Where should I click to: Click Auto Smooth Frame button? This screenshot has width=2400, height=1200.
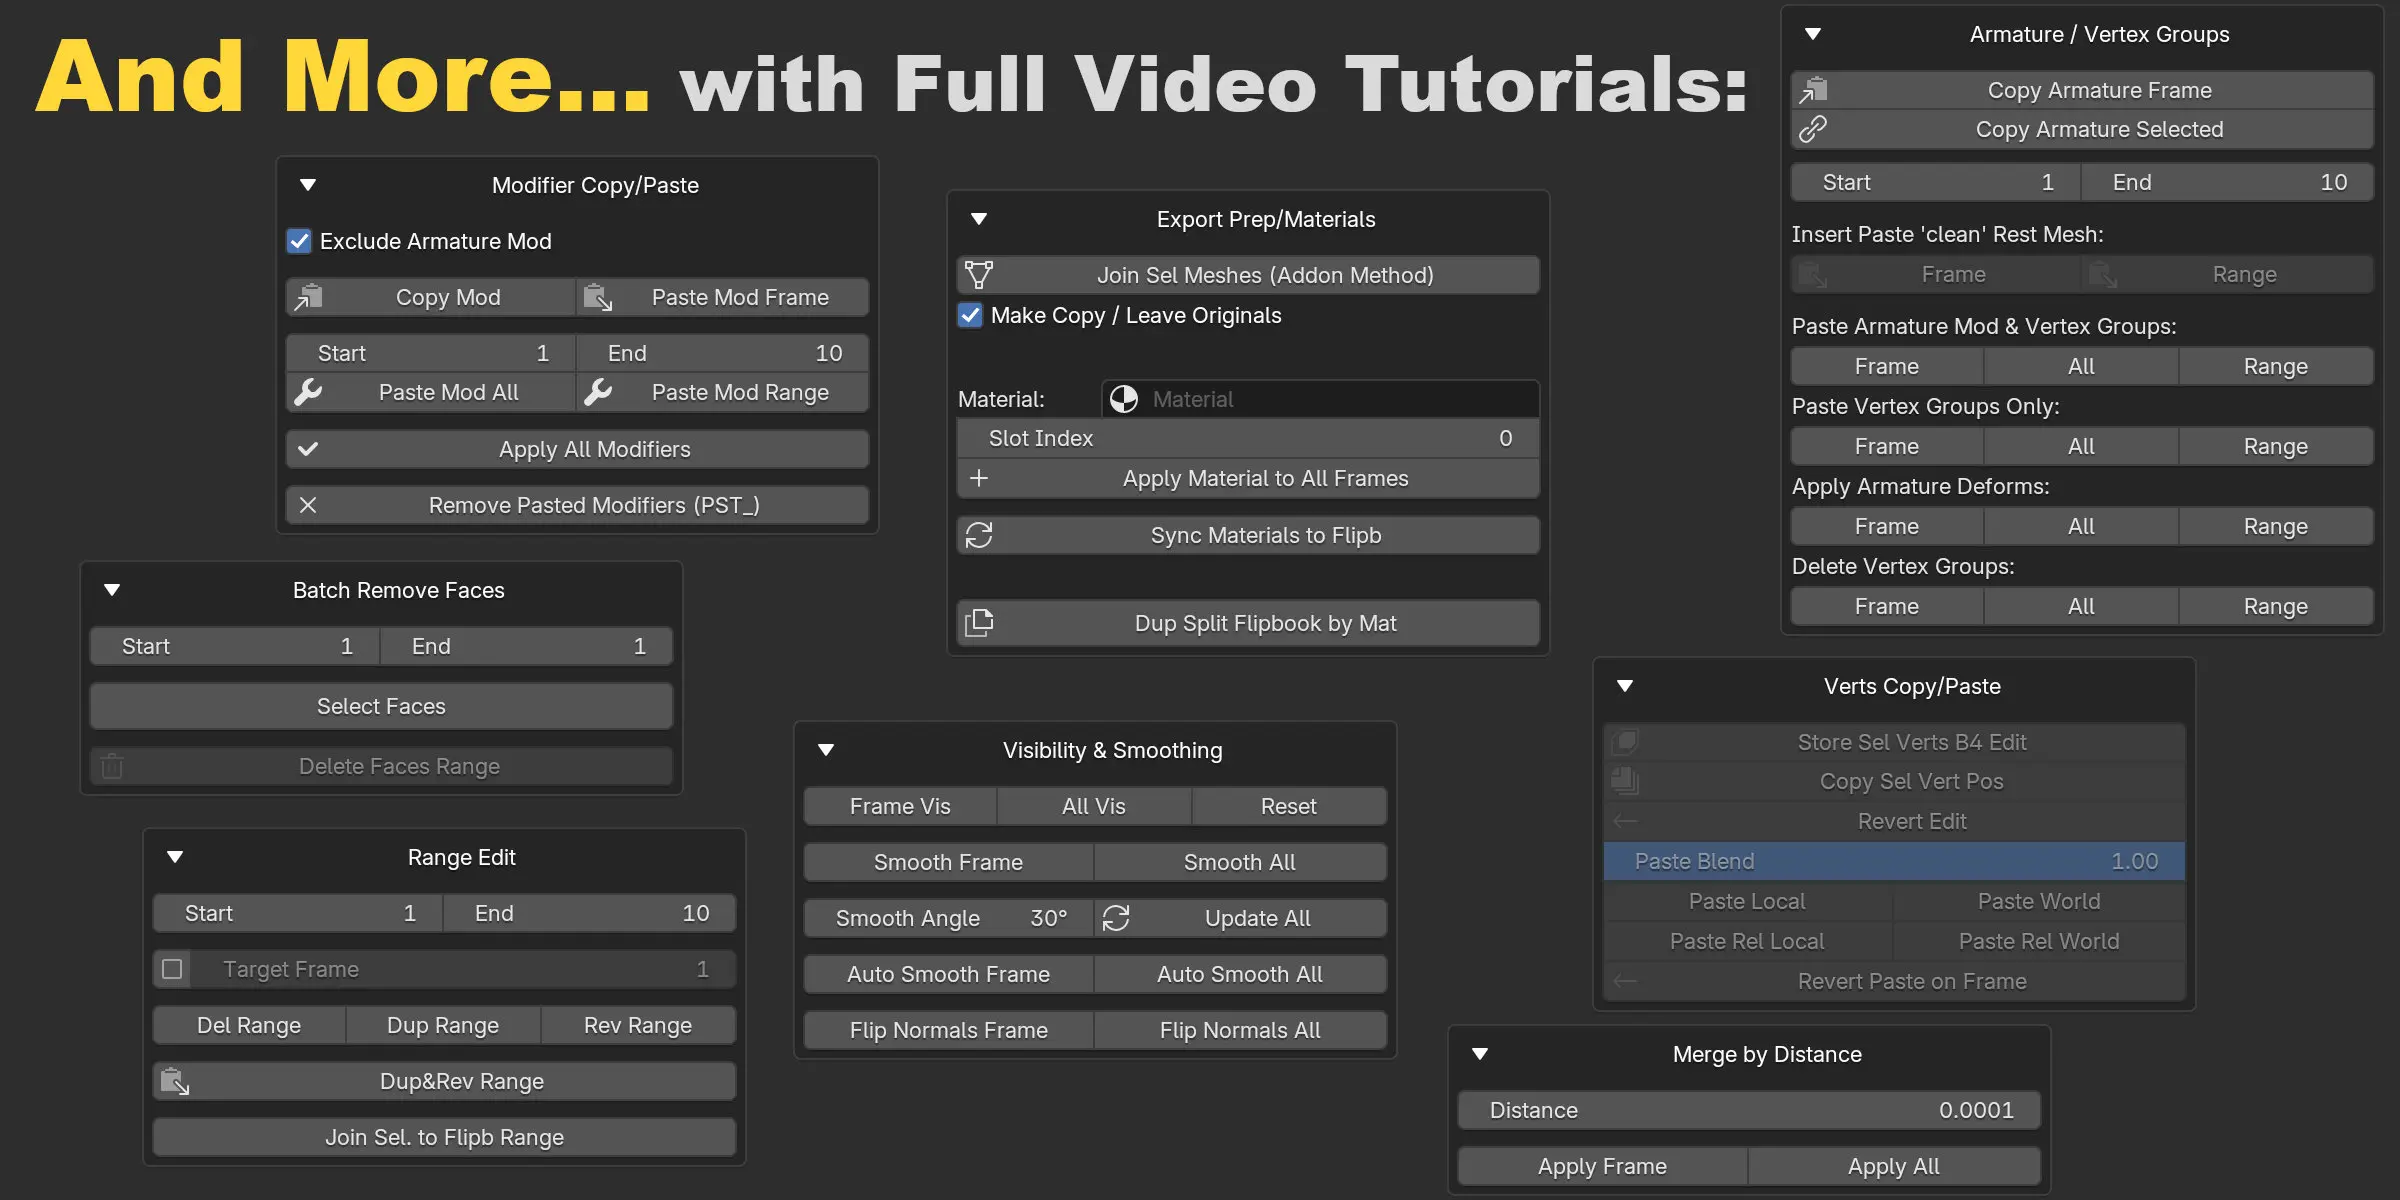click(x=948, y=974)
